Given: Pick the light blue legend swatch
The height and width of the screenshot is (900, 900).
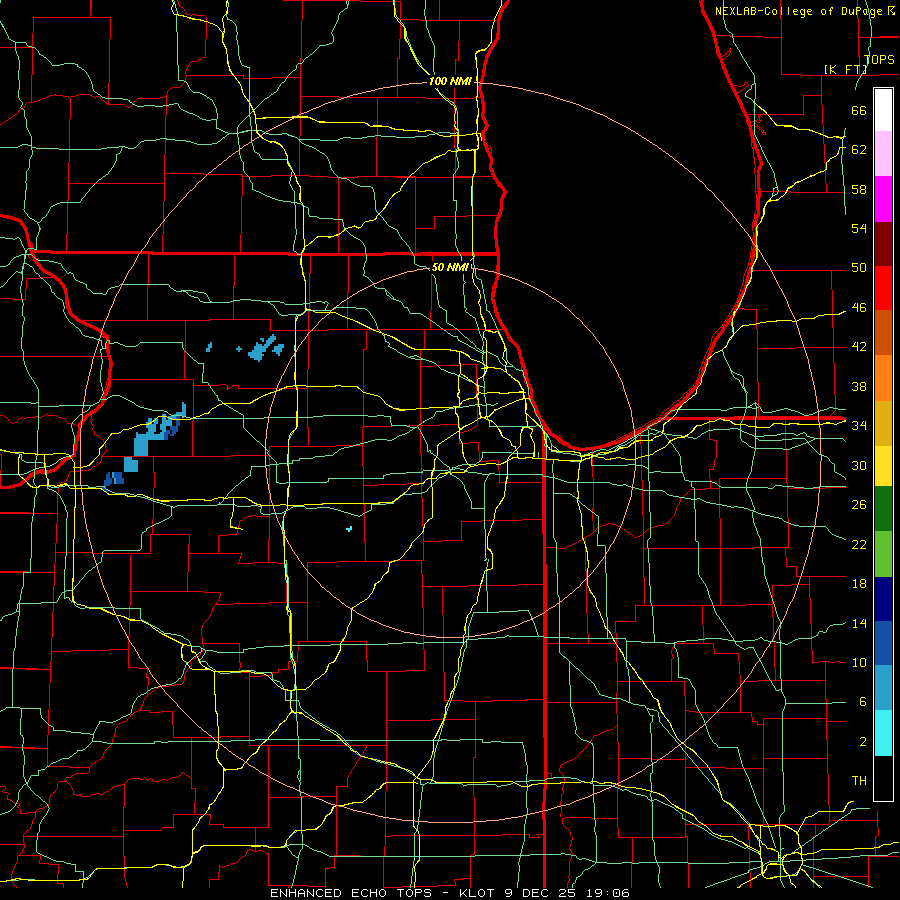Looking at the screenshot, I should click(883, 688).
